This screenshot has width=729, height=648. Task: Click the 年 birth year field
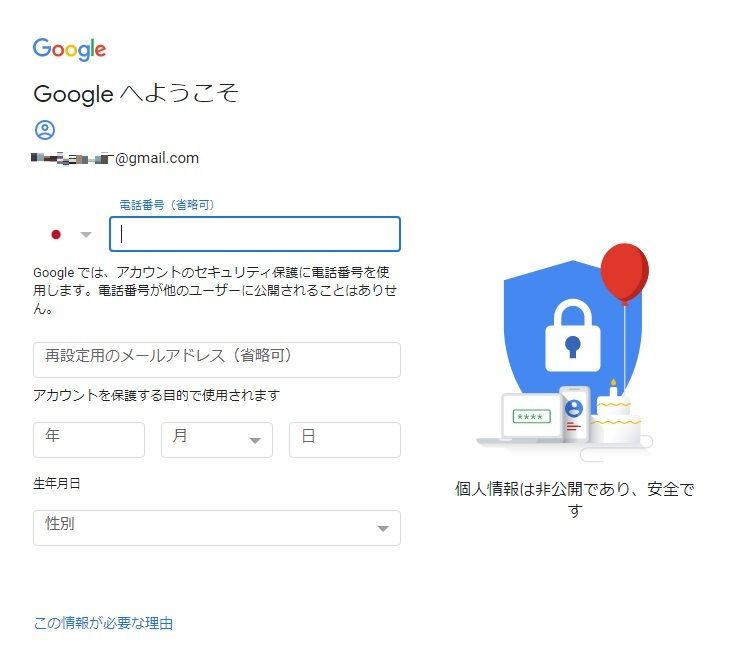pyautogui.click(x=89, y=440)
